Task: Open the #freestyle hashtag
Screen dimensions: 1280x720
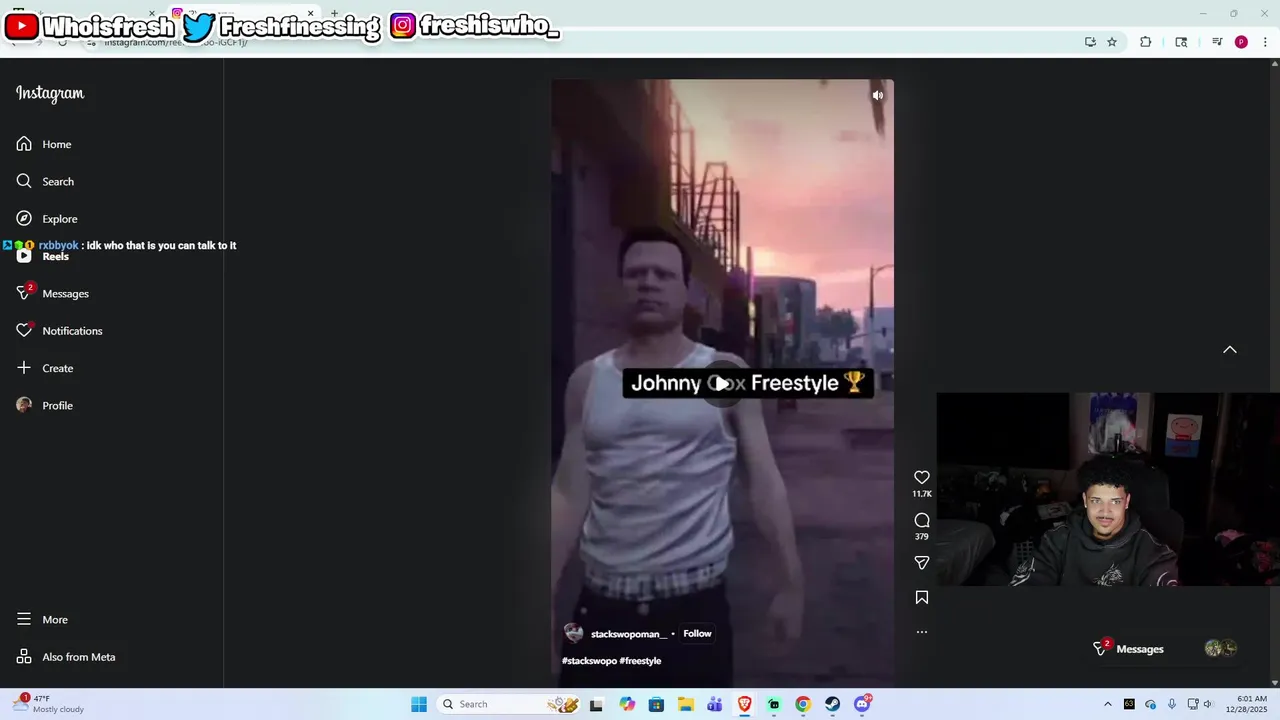Action: point(640,661)
